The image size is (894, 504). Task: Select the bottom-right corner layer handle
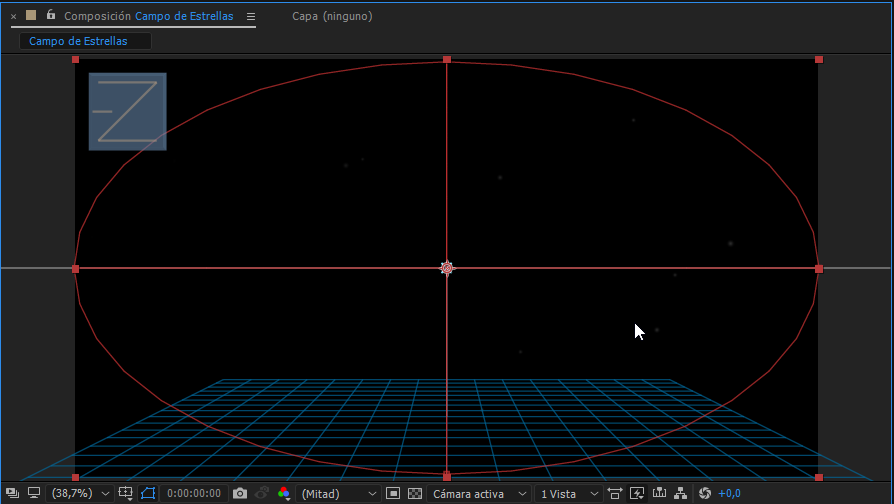pyautogui.click(x=819, y=477)
